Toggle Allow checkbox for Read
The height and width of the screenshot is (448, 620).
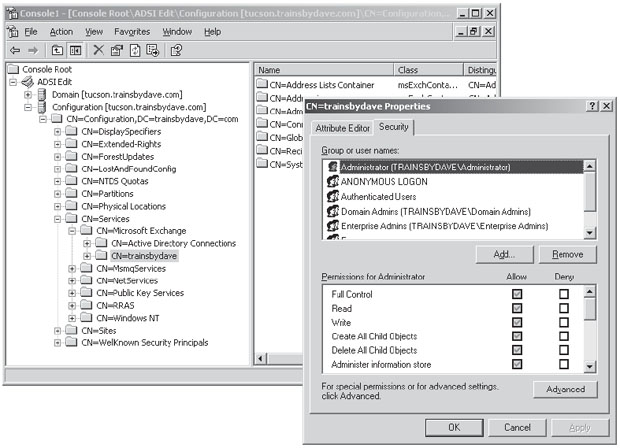point(517,308)
